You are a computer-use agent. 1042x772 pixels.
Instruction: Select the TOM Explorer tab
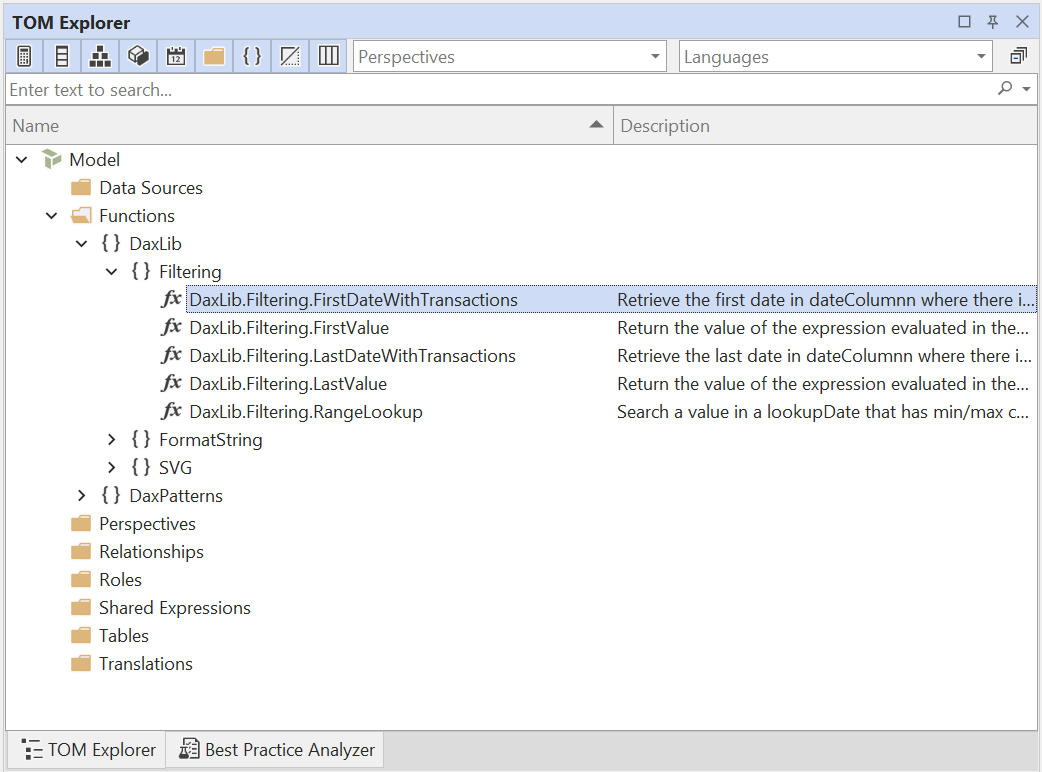tap(87, 749)
